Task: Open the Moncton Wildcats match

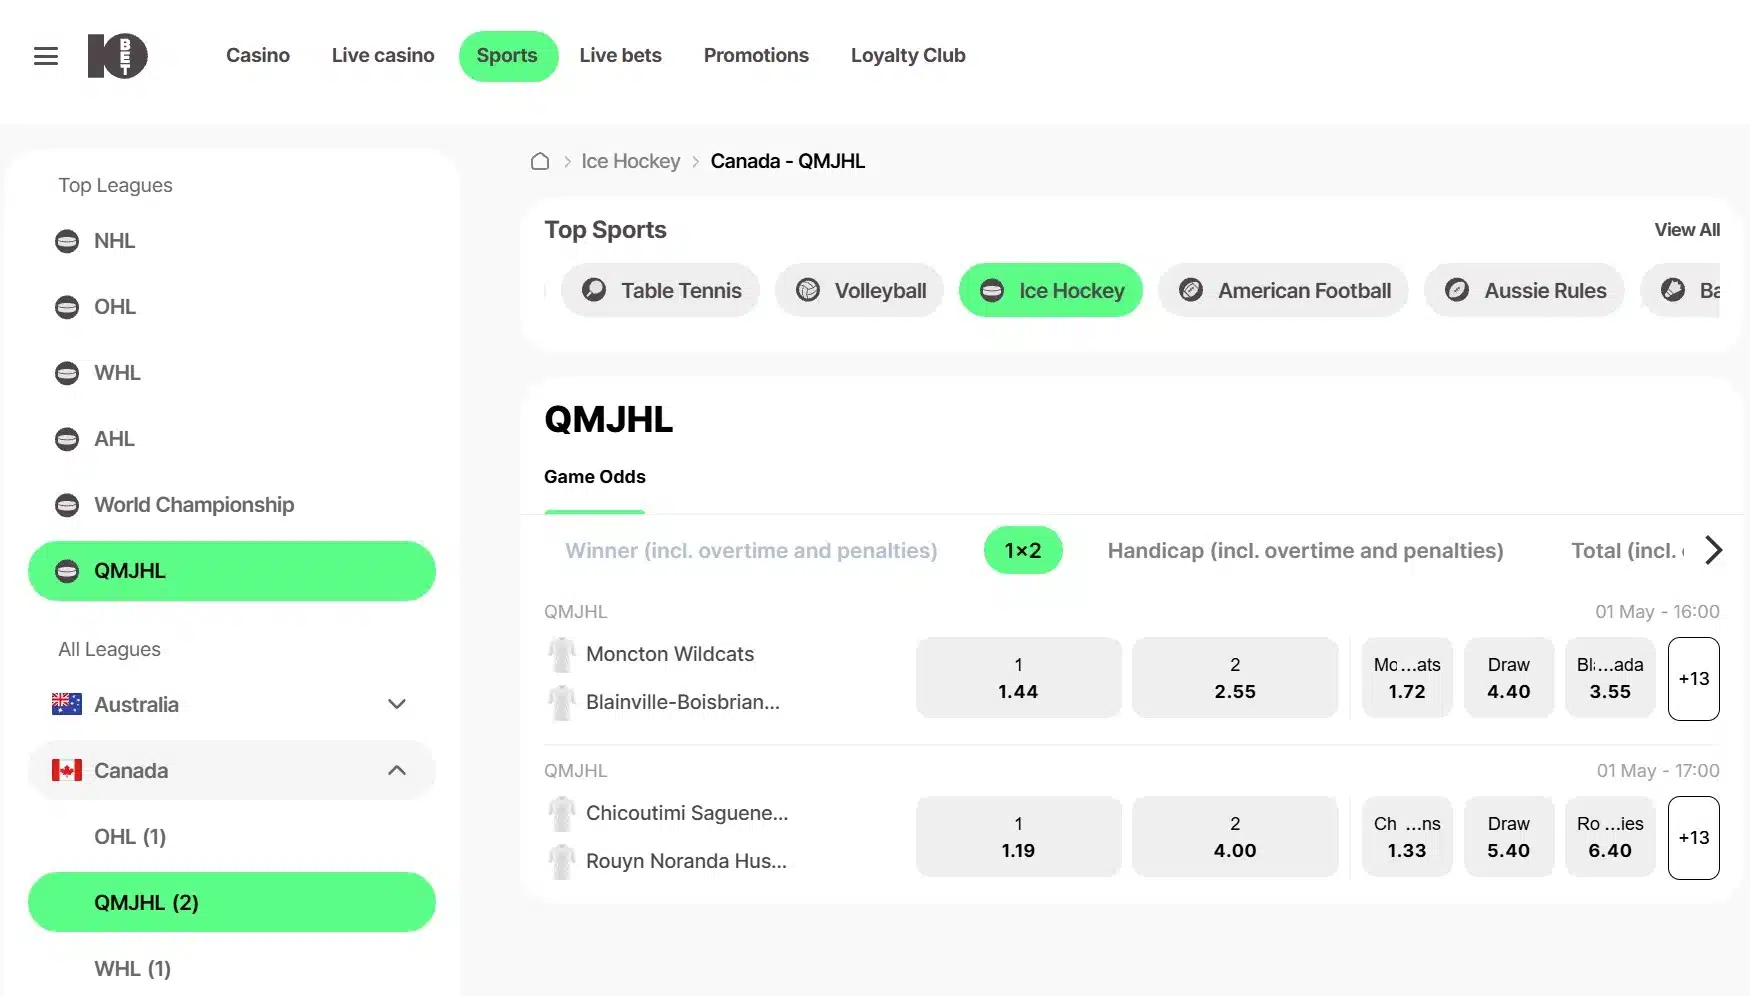Action: pyautogui.click(x=670, y=654)
